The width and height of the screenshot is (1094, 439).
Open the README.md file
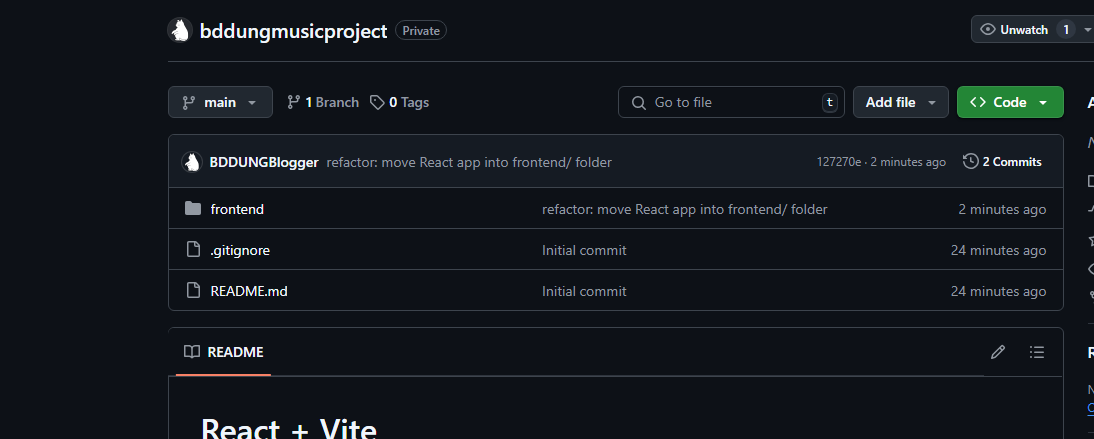(x=249, y=292)
